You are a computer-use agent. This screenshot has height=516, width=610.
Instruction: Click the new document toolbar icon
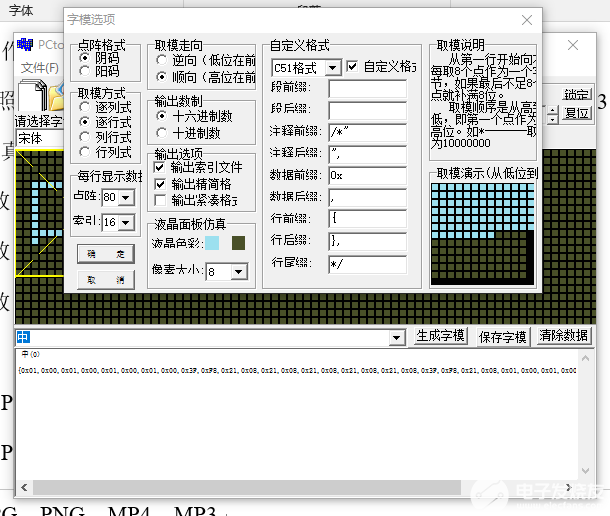pyautogui.click(x=32, y=95)
